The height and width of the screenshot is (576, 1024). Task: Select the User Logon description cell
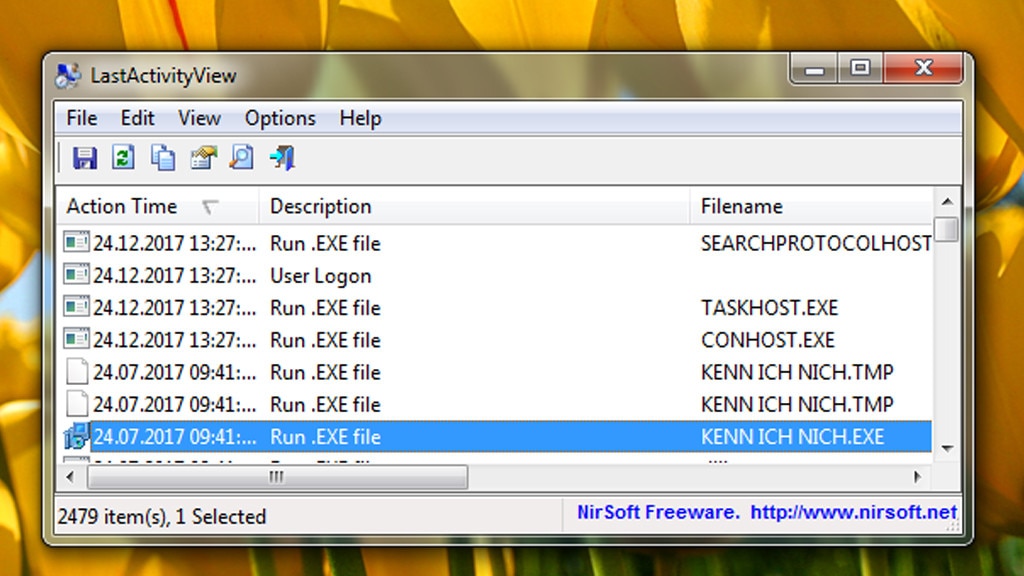coord(321,276)
